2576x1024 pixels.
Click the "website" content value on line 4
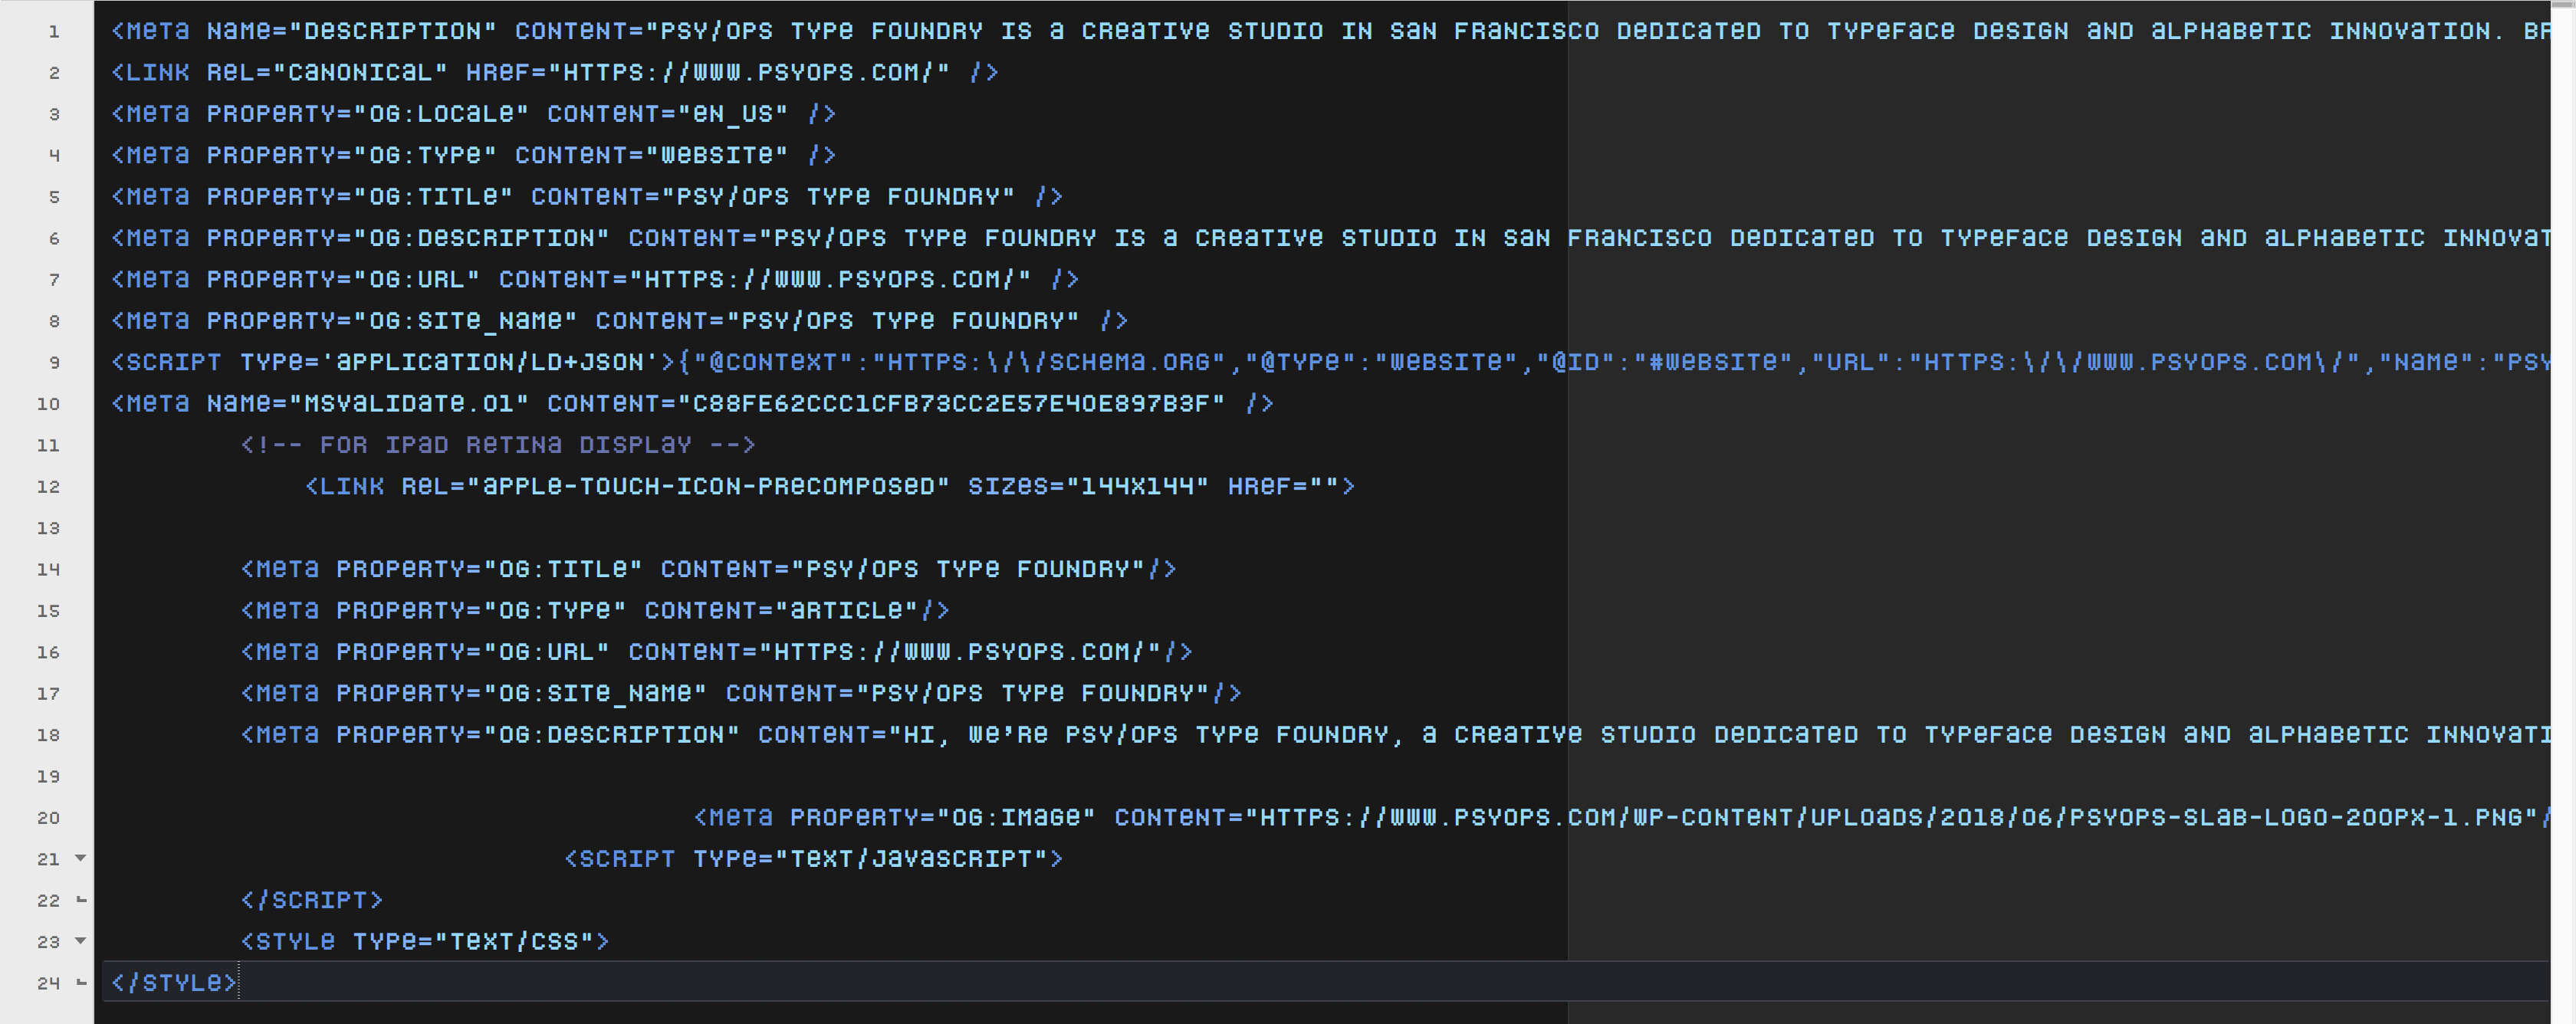[716, 155]
